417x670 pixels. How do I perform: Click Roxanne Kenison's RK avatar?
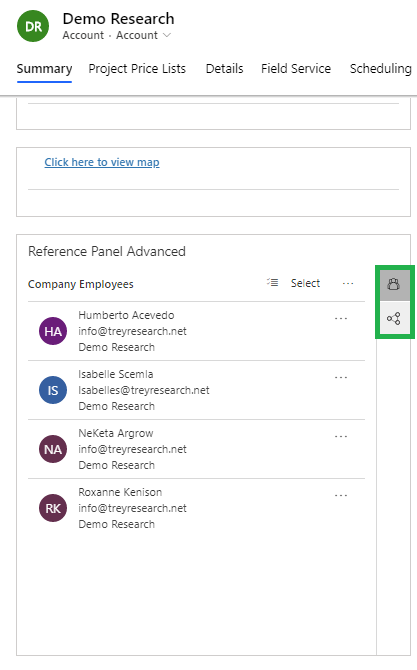[x=53, y=508]
